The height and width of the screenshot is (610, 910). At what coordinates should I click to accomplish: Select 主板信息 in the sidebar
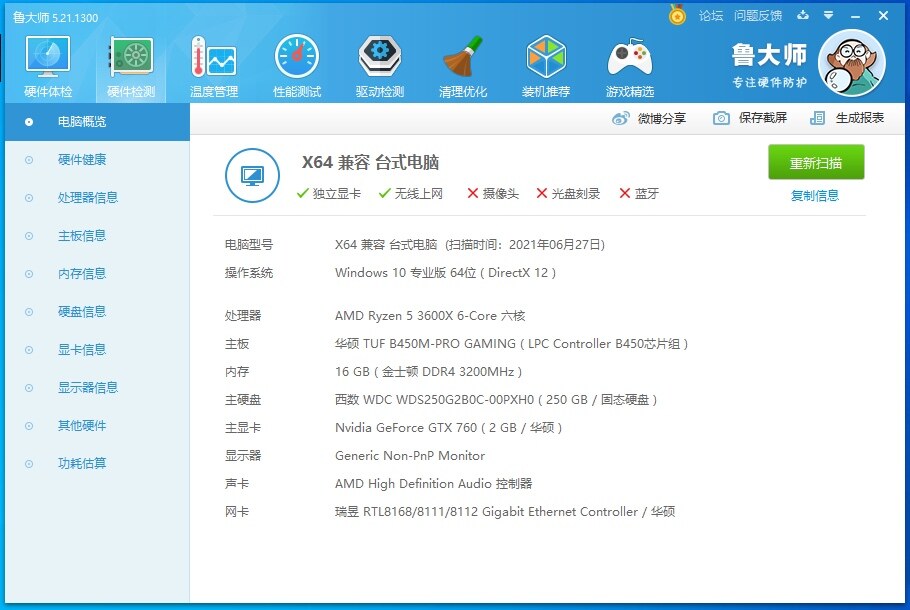coord(82,236)
